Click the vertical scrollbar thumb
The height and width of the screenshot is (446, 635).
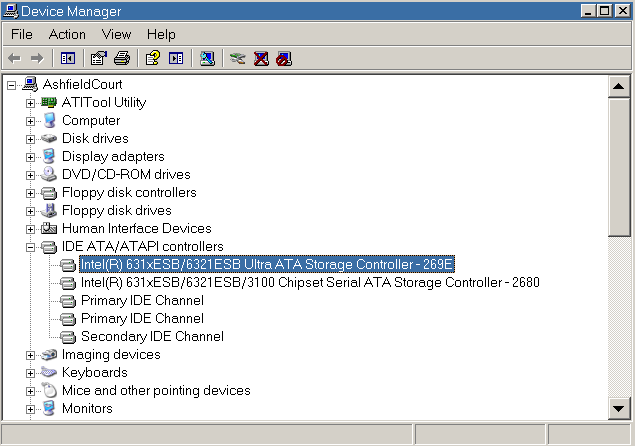(618, 166)
